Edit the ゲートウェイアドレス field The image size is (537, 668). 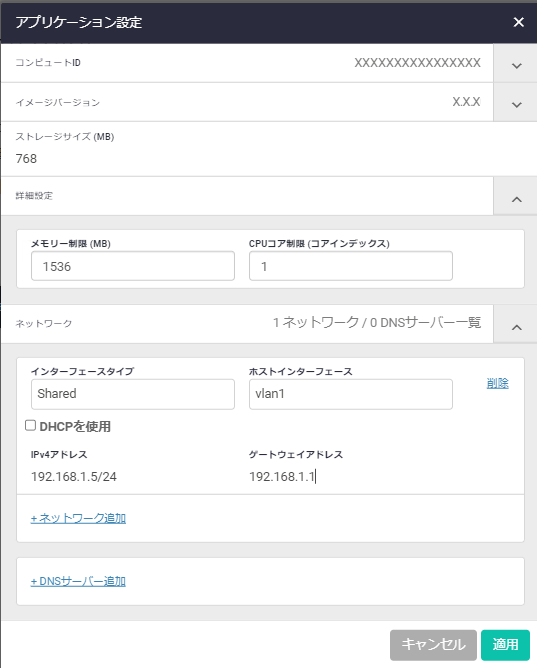click(x=350, y=476)
